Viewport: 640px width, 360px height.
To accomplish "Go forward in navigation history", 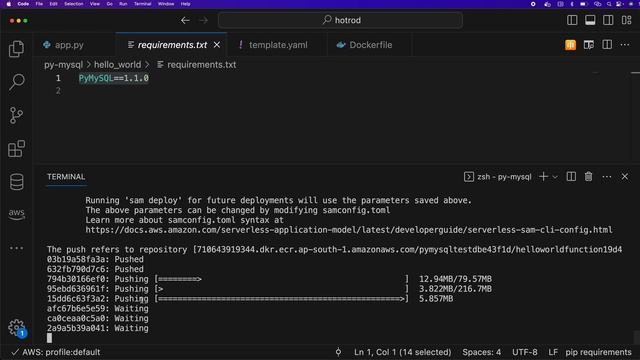I will (x=203, y=20).
